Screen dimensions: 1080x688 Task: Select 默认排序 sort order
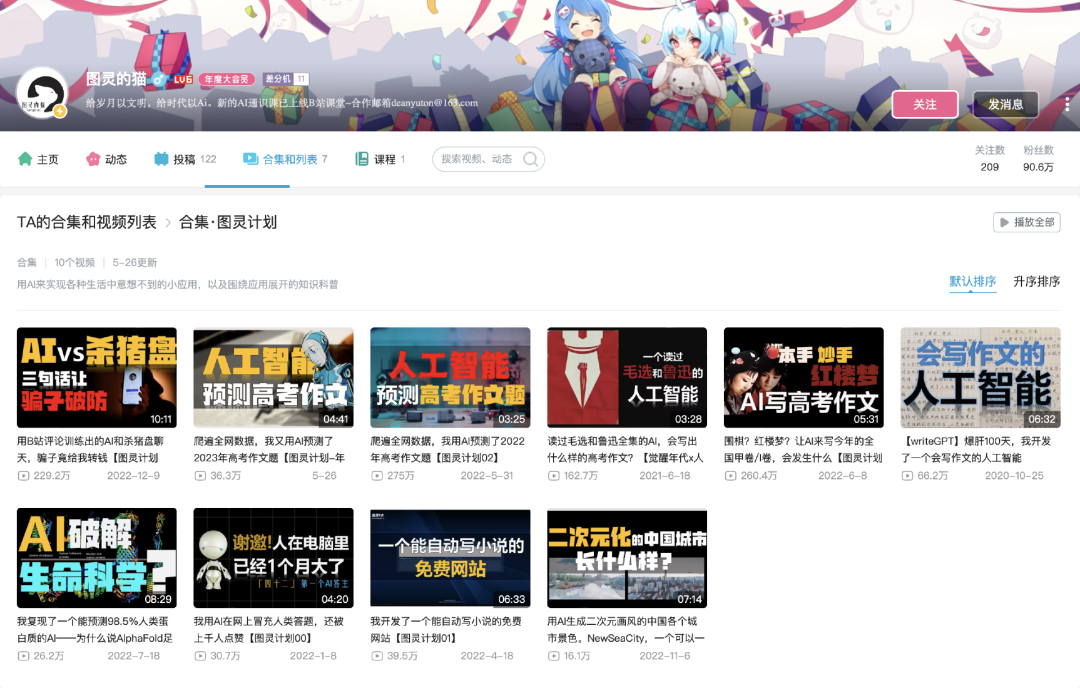pos(973,281)
